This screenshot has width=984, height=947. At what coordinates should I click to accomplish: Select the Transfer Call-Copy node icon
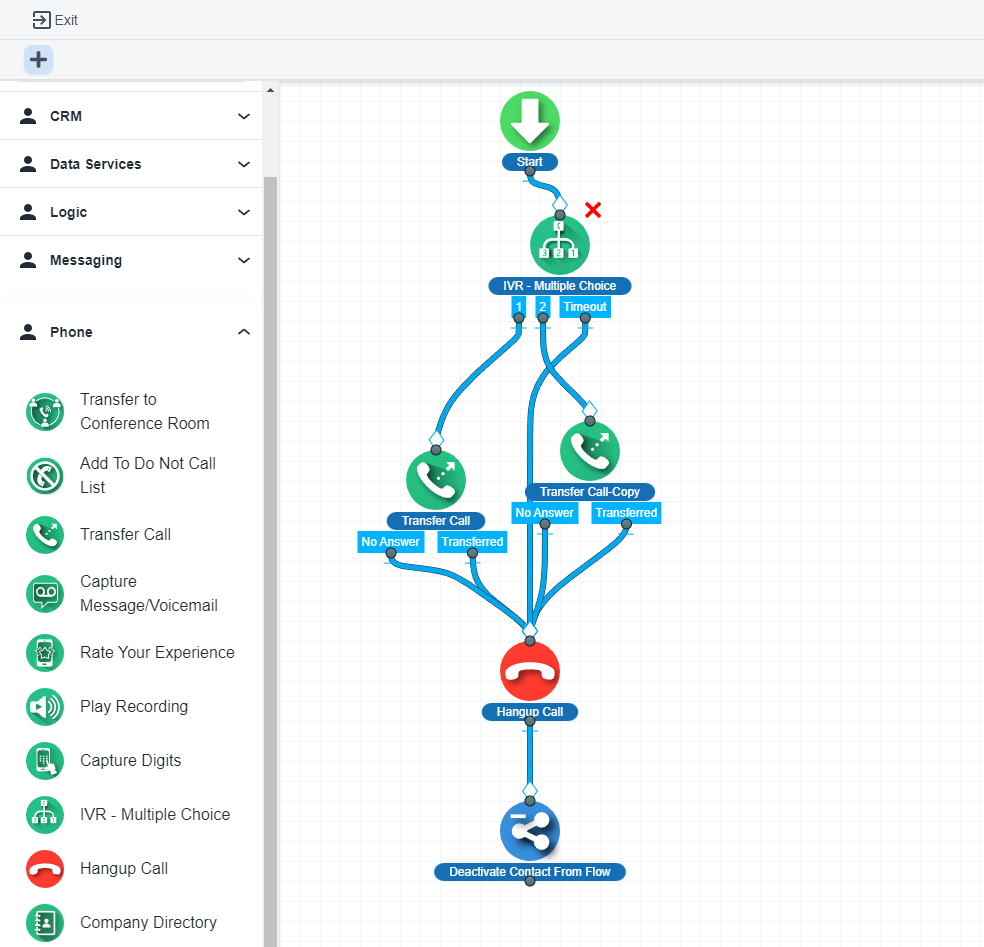point(590,451)
